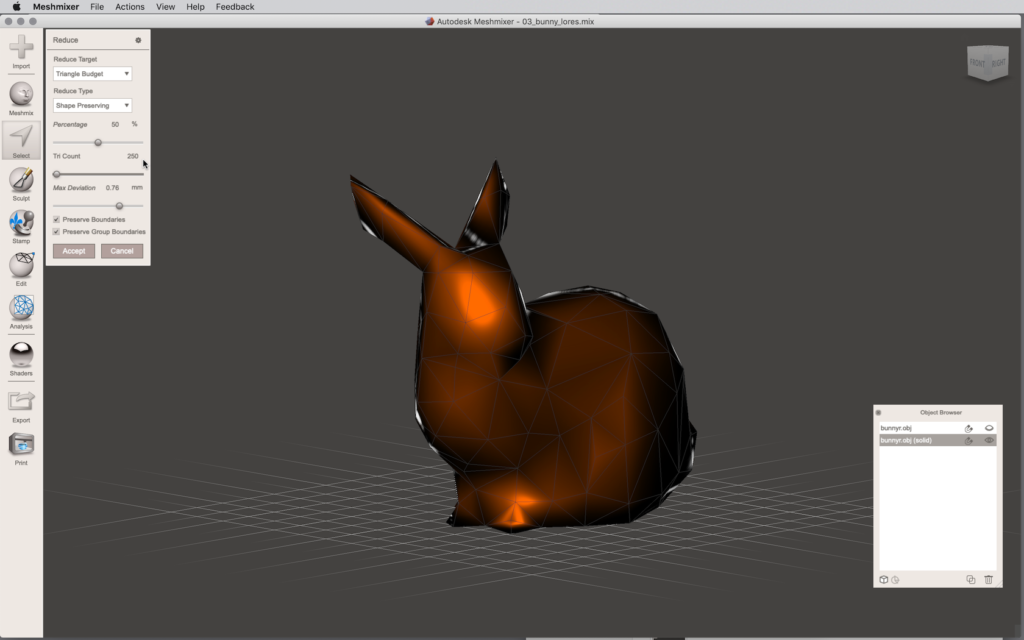Open the Stamp tool

click(21, 223)
